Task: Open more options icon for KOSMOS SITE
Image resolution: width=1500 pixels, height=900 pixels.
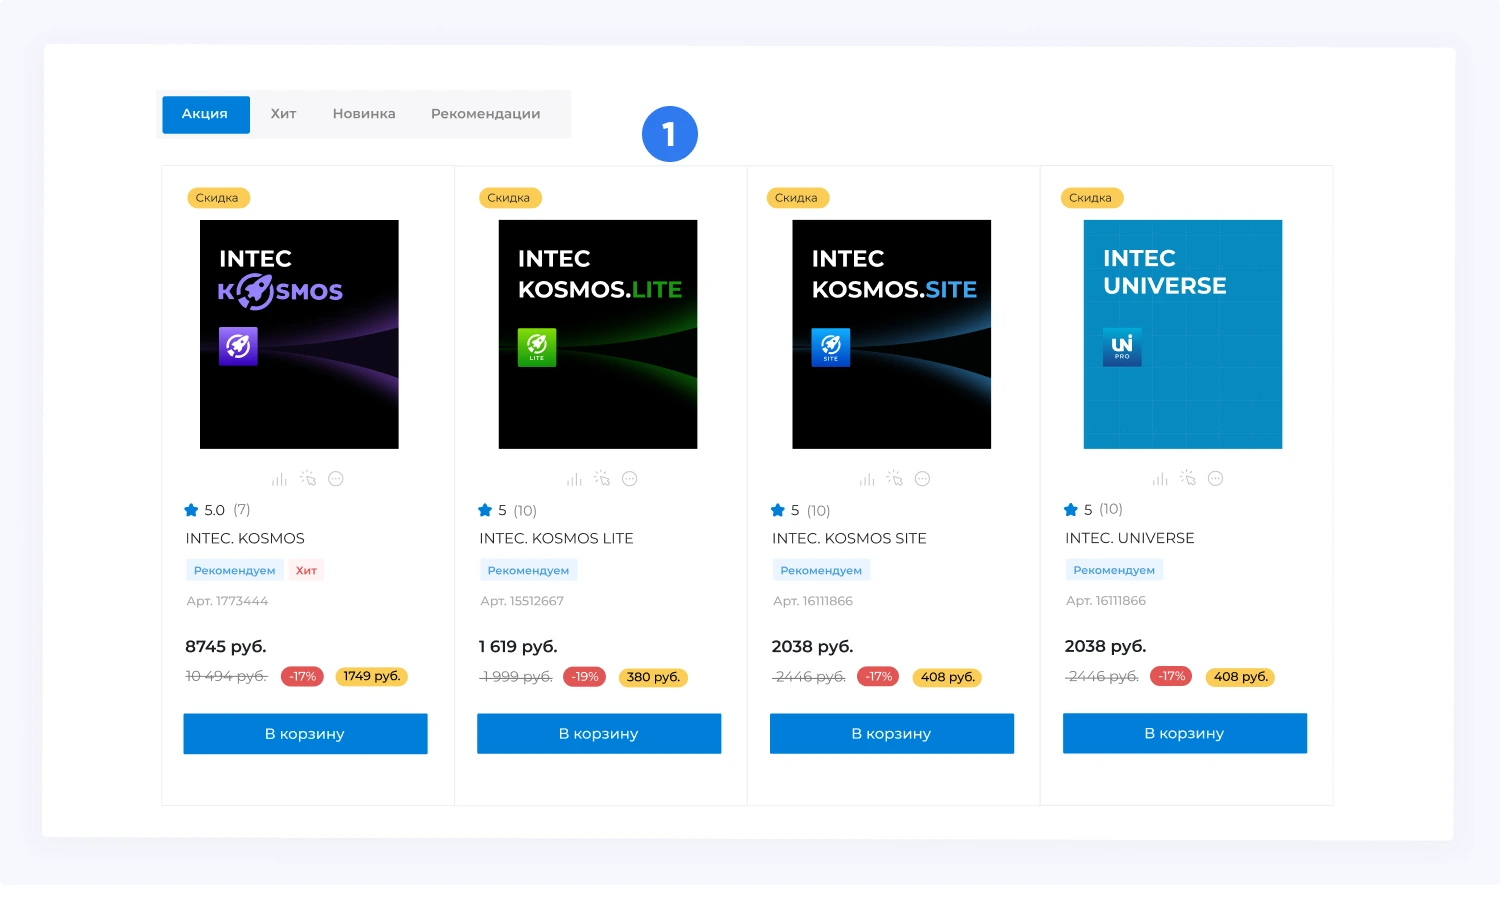Action: pyautogui.click(x=922, y=479)
